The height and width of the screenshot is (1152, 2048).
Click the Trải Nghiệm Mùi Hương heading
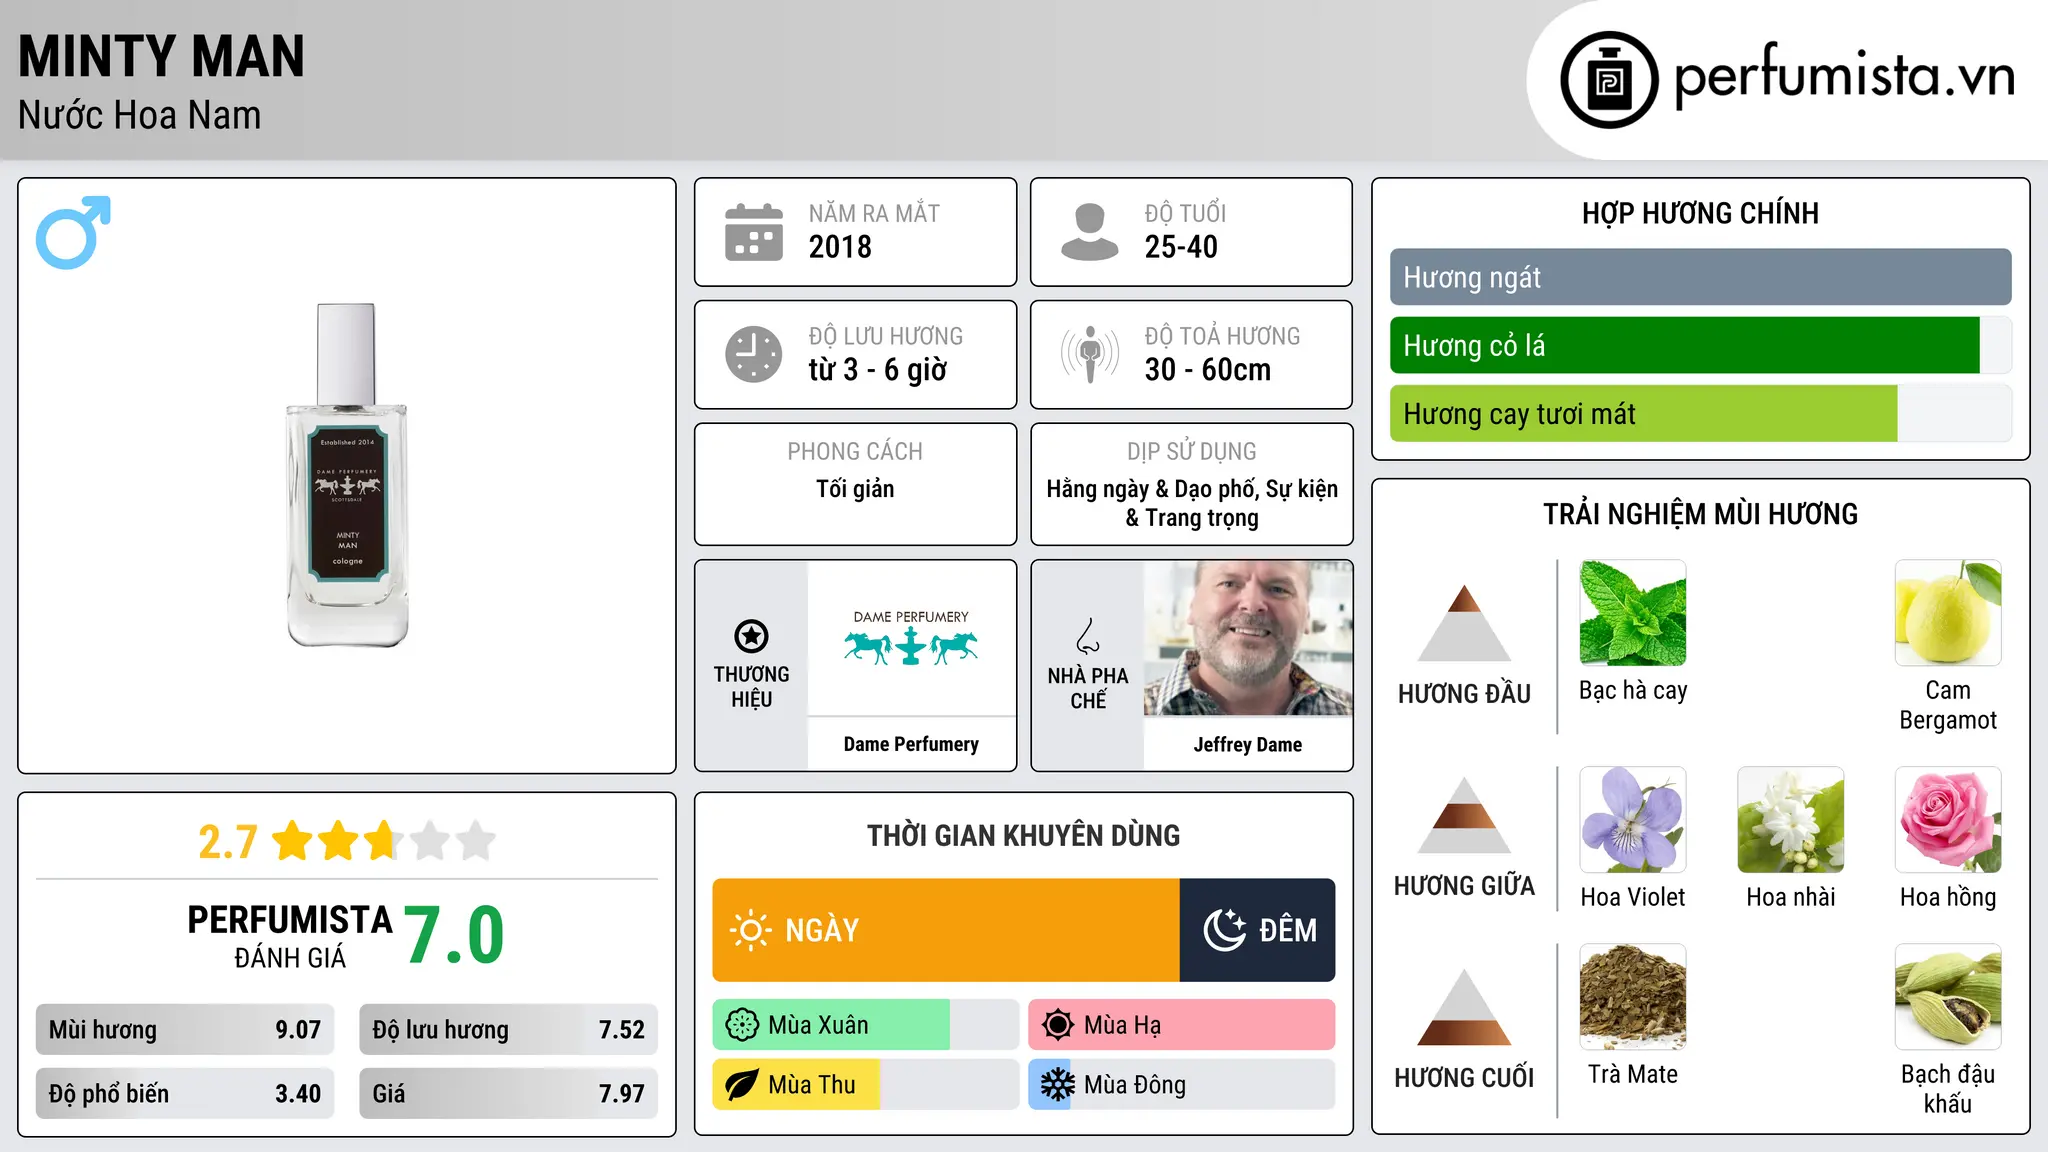1701,514
